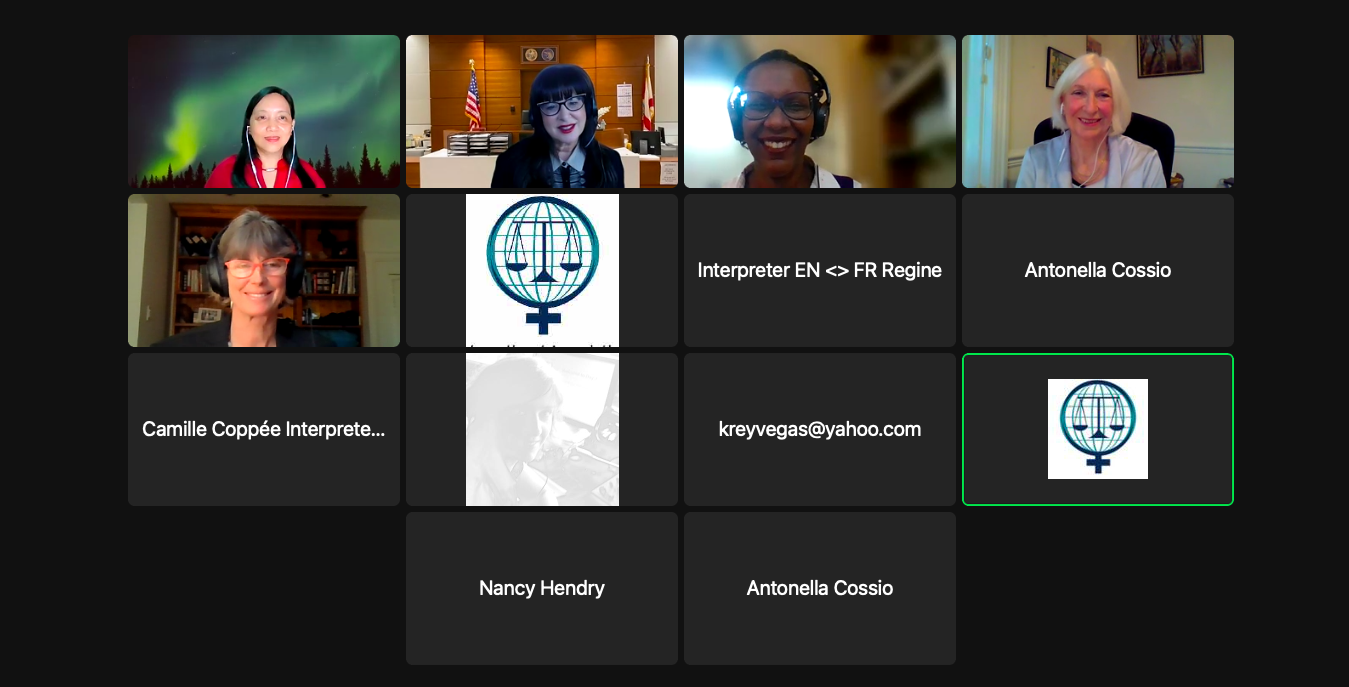Click the smiling participant wearing black headphones

click(x=819, y=111)
